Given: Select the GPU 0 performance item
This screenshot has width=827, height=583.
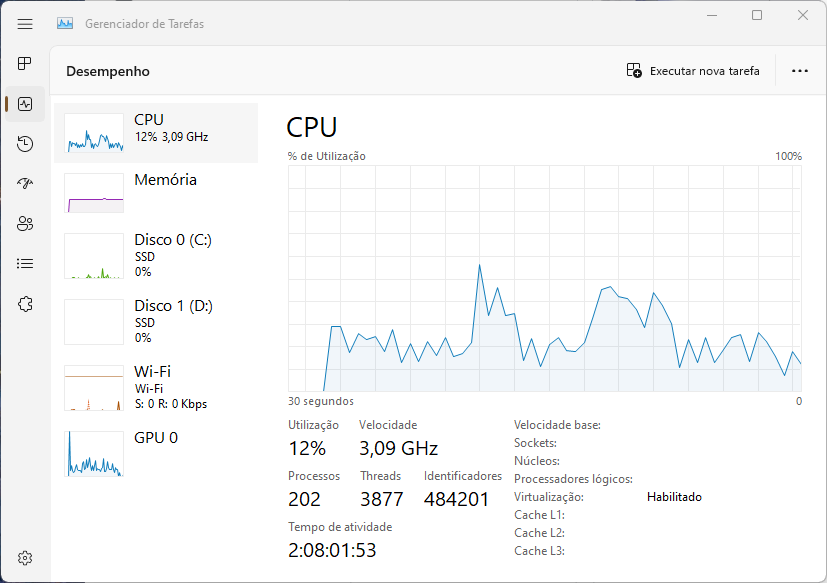Looking at the screenshot, I should point(156,453).
